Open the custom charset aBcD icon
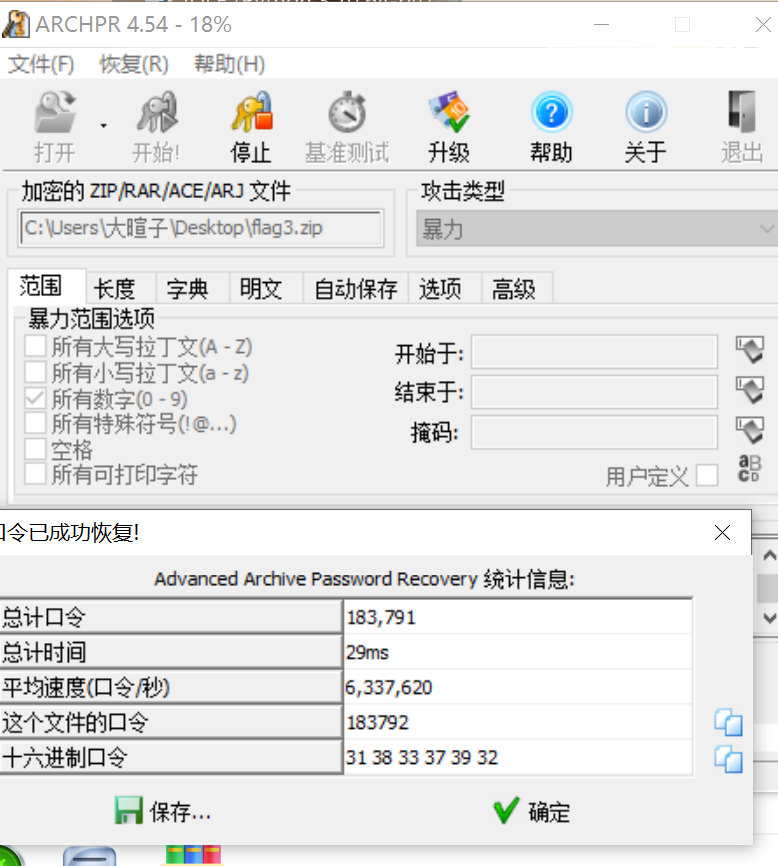 pyautogui.click(x=750, y=468)
